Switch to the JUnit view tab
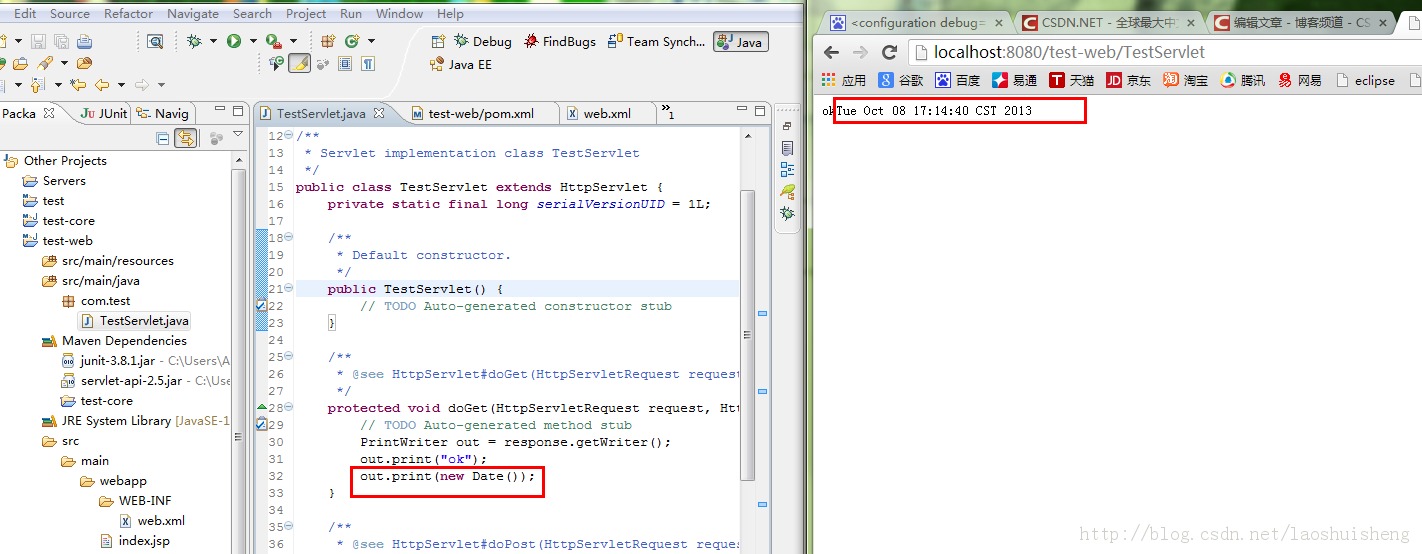The image size is (1422, 554). coord(103,113)
